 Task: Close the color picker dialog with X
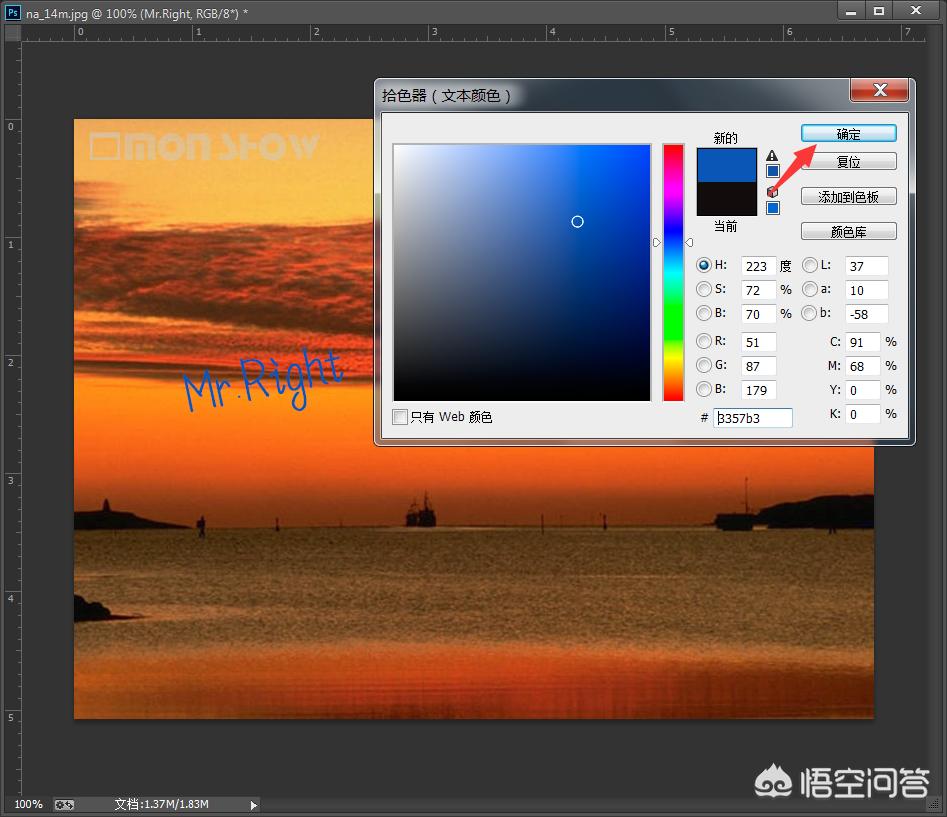point(879,91)
